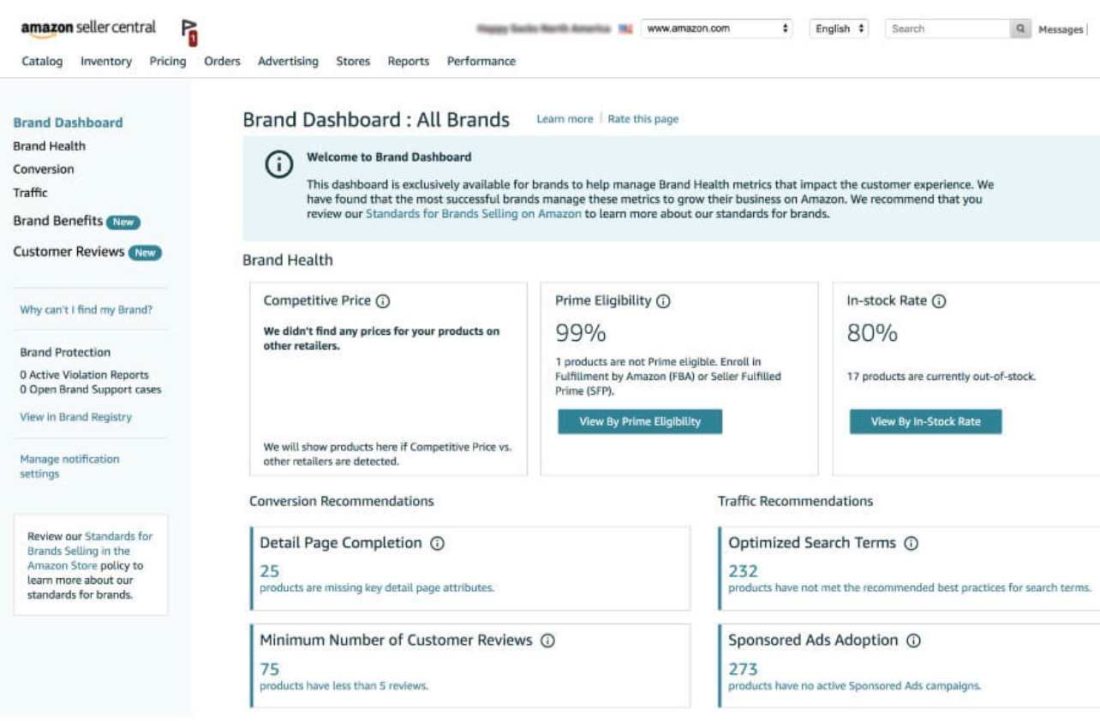Open In-stock Rate info icon
This screenshot has width=1100, height=721.
click(x=939, y=301)
